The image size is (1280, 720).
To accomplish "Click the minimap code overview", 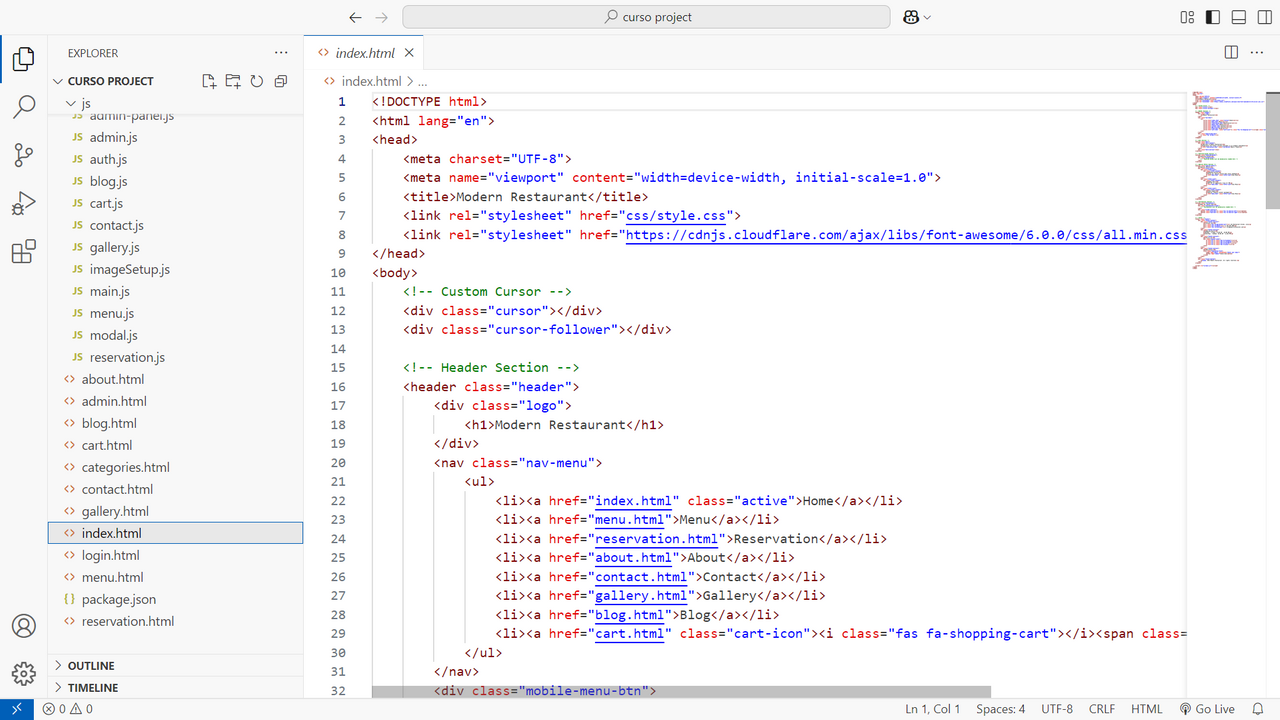I will [x=1226, y=180].
